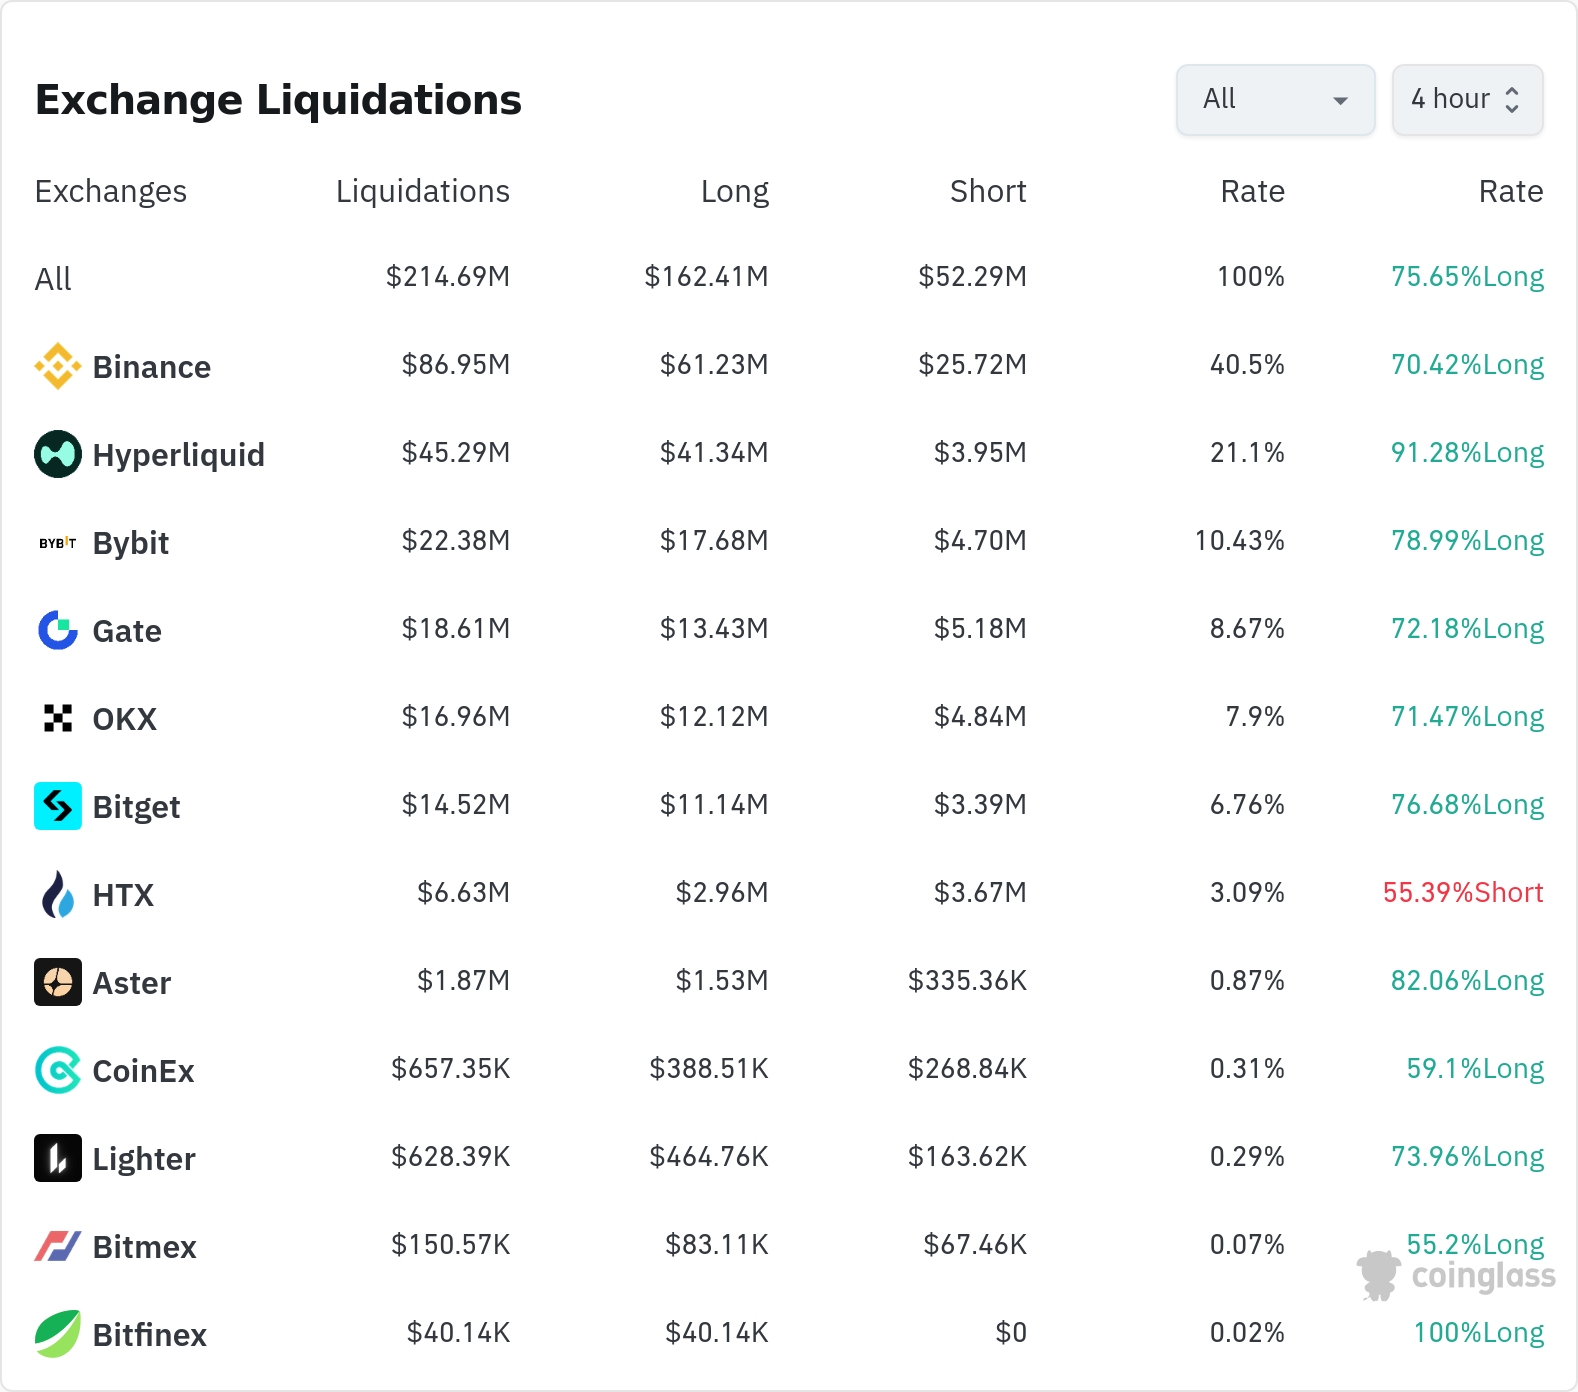
Task: Sort by Short column header
Action: [988, 191]
